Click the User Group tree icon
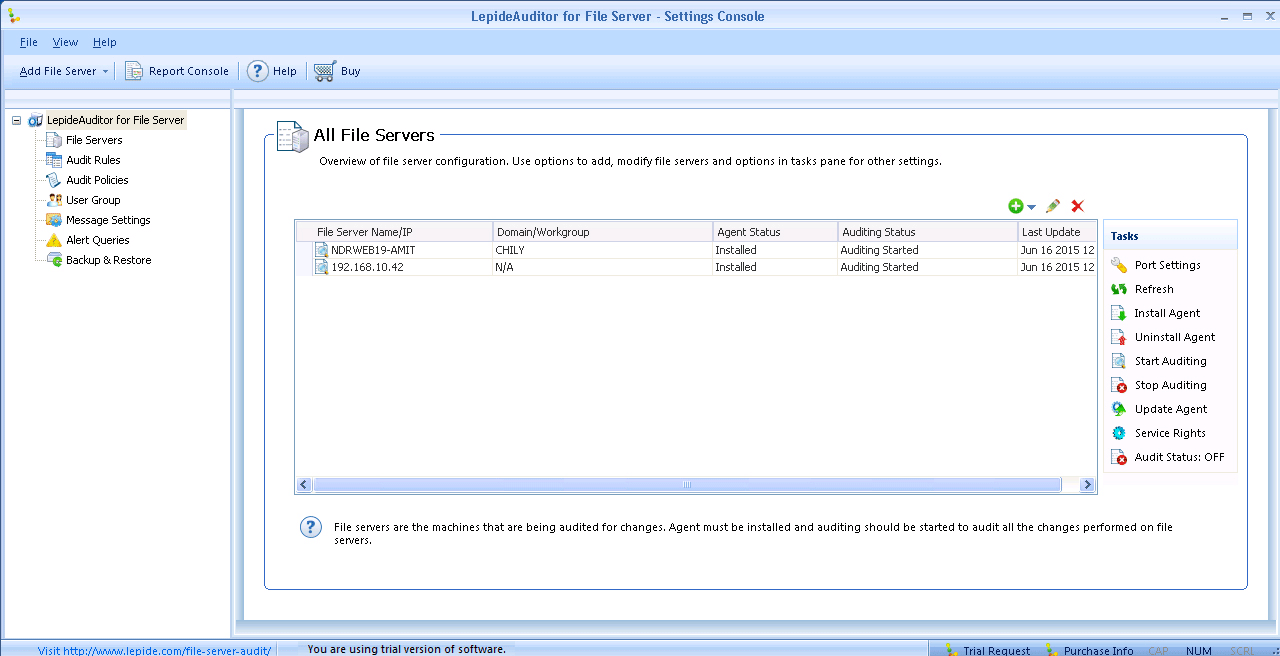Image resolution: width=1280 pixels, height=656 pixels. coord(54,200)
